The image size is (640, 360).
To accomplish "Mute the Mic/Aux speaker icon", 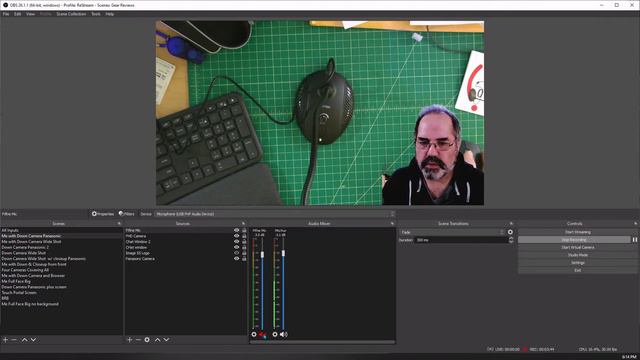I will tap(284, 334).
